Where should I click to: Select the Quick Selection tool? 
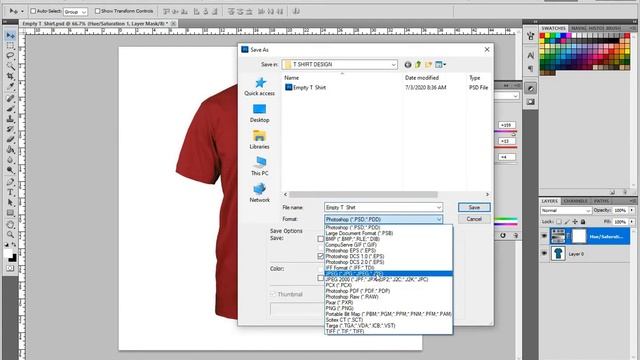(x=10, y=66)
